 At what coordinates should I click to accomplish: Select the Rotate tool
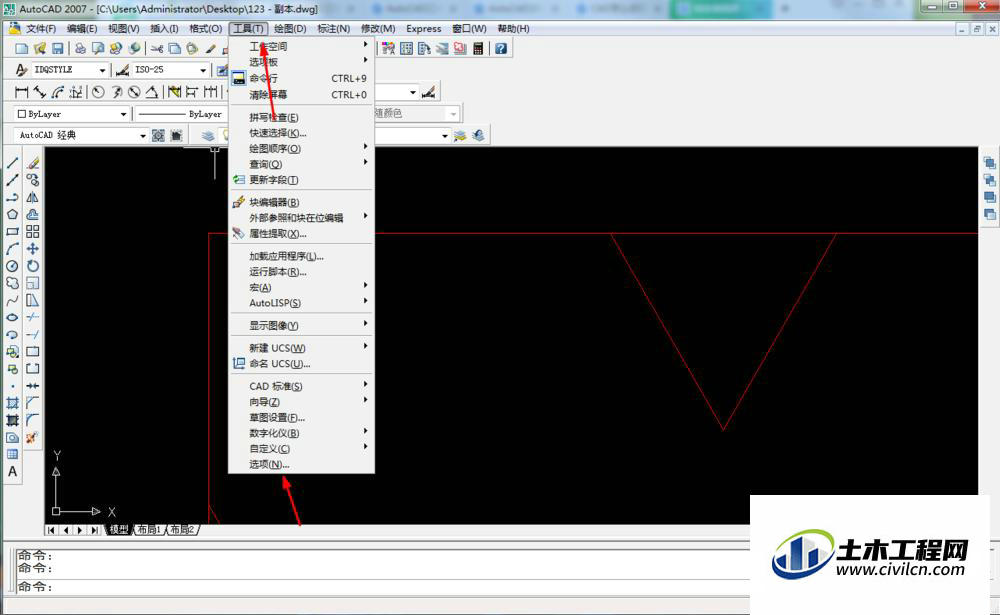(x=33, y=266)
